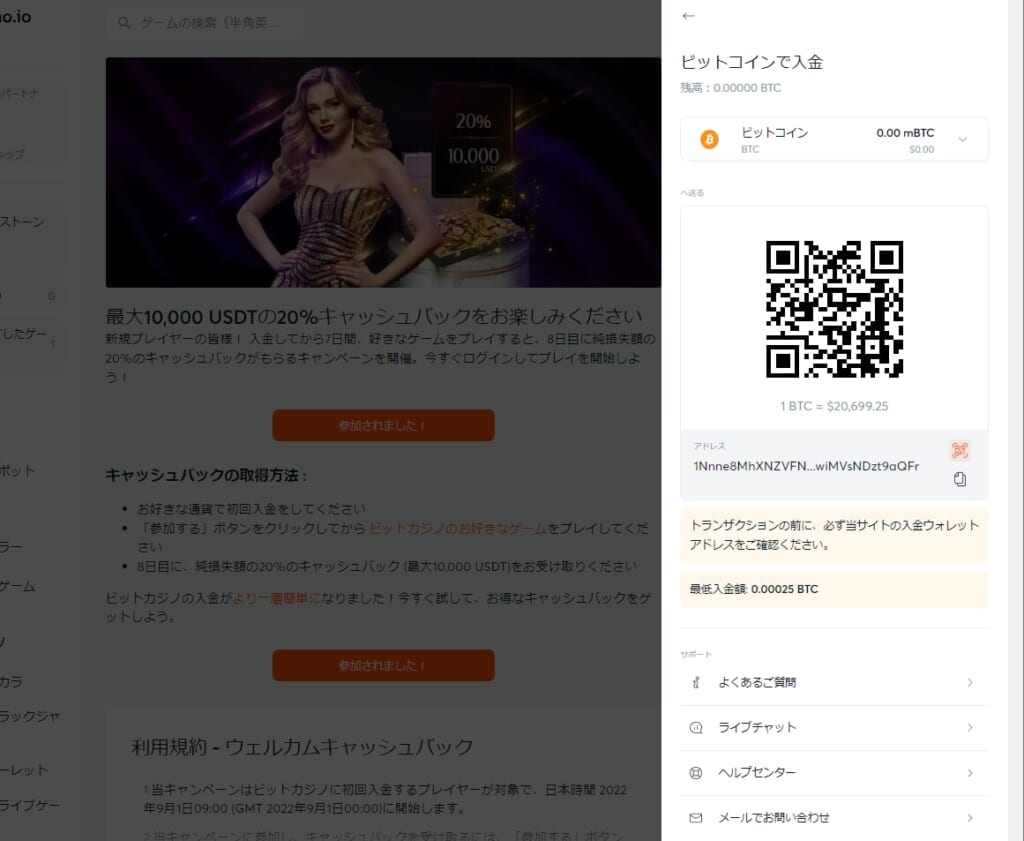Expand chevron beside メールでお問い合わせ

click(x=970, y=818)
